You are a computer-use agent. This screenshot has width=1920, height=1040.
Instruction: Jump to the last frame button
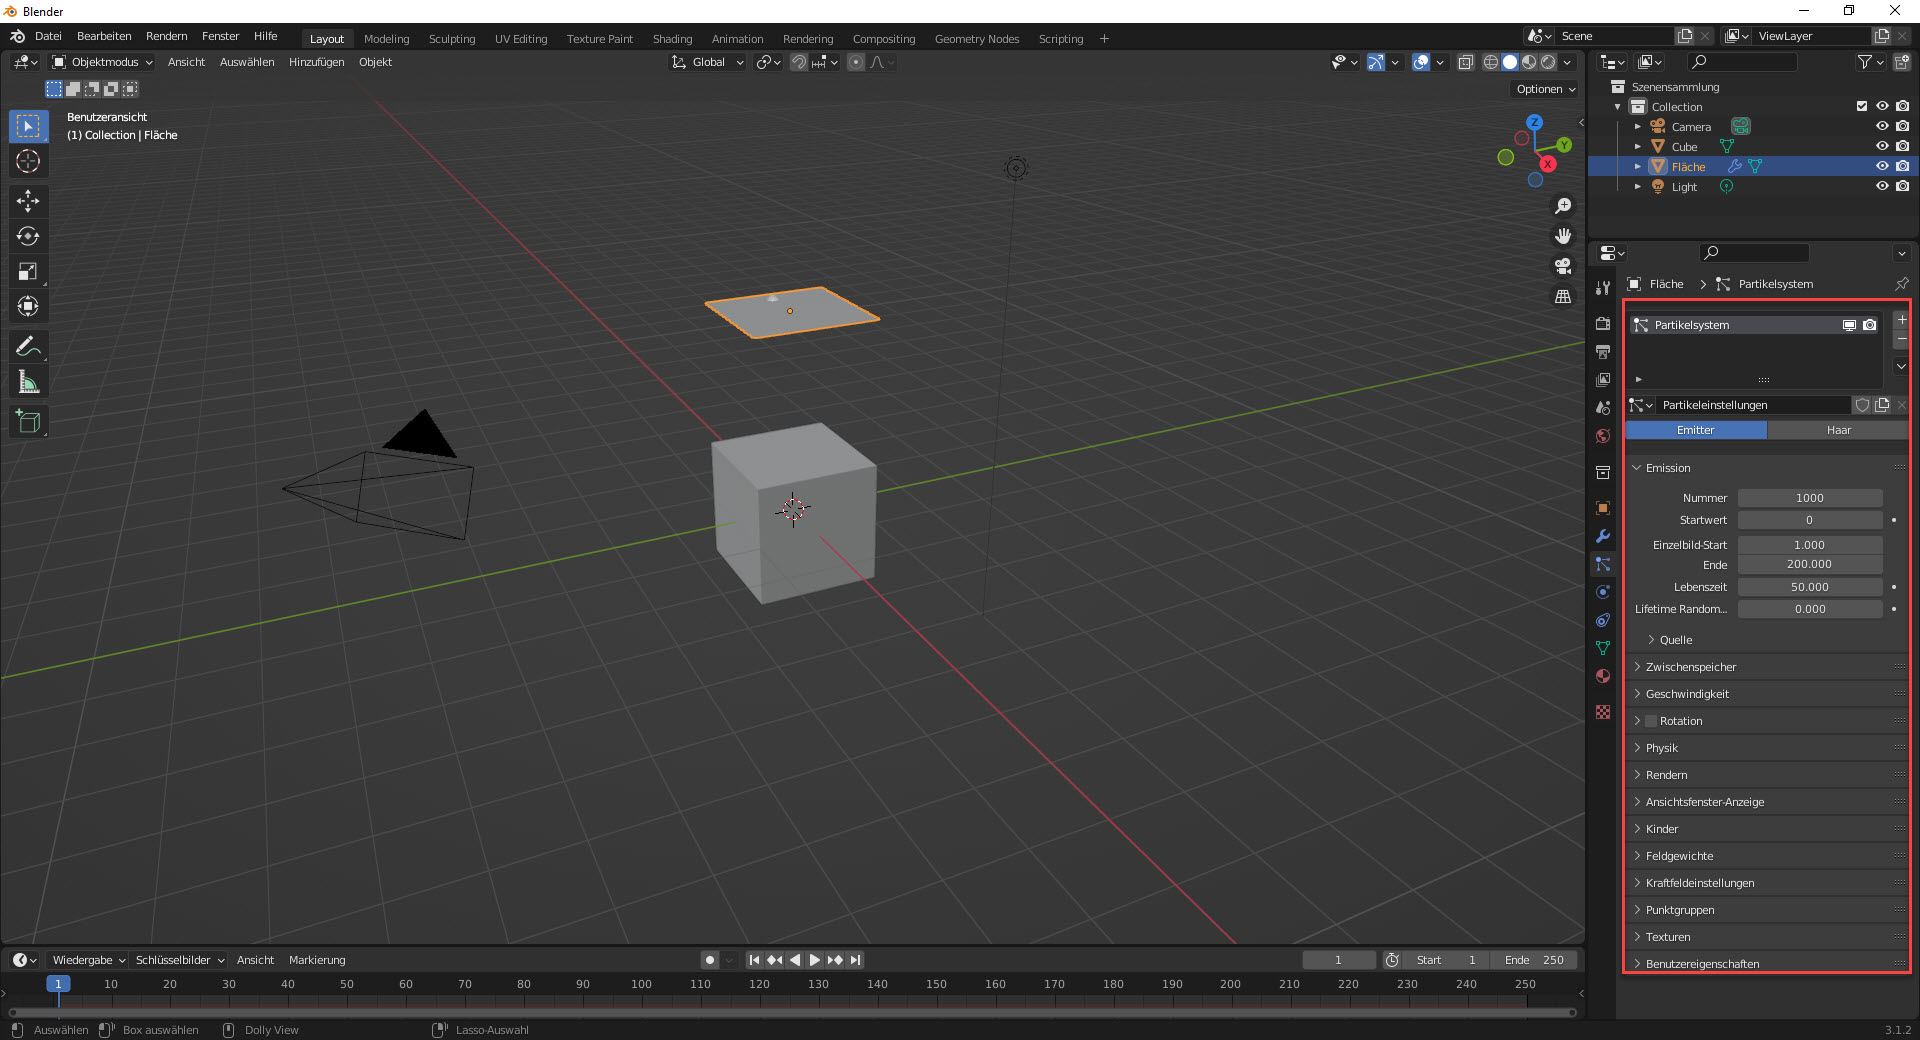855,960
